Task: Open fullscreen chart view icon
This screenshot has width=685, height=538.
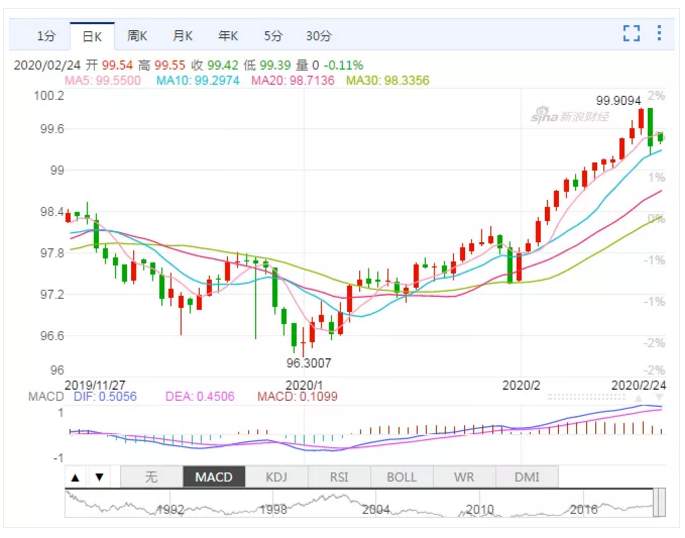Action: (631, 33)
